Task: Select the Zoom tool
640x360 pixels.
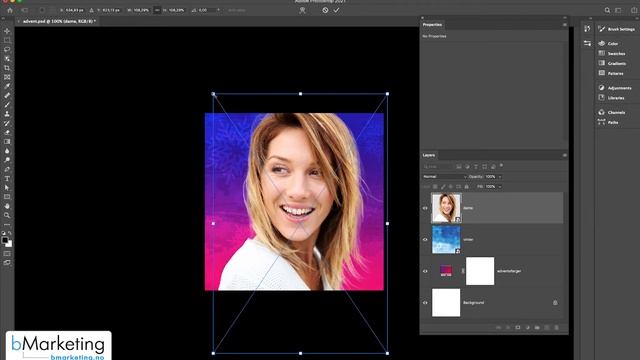Action: (x=7, y=216)
